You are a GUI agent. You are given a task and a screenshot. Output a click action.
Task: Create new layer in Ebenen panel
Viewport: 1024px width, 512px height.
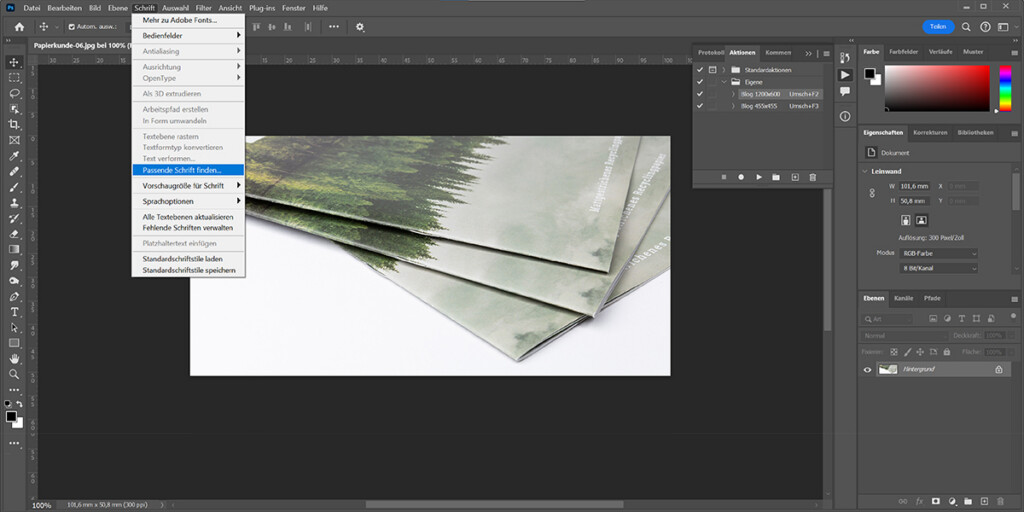986,499
